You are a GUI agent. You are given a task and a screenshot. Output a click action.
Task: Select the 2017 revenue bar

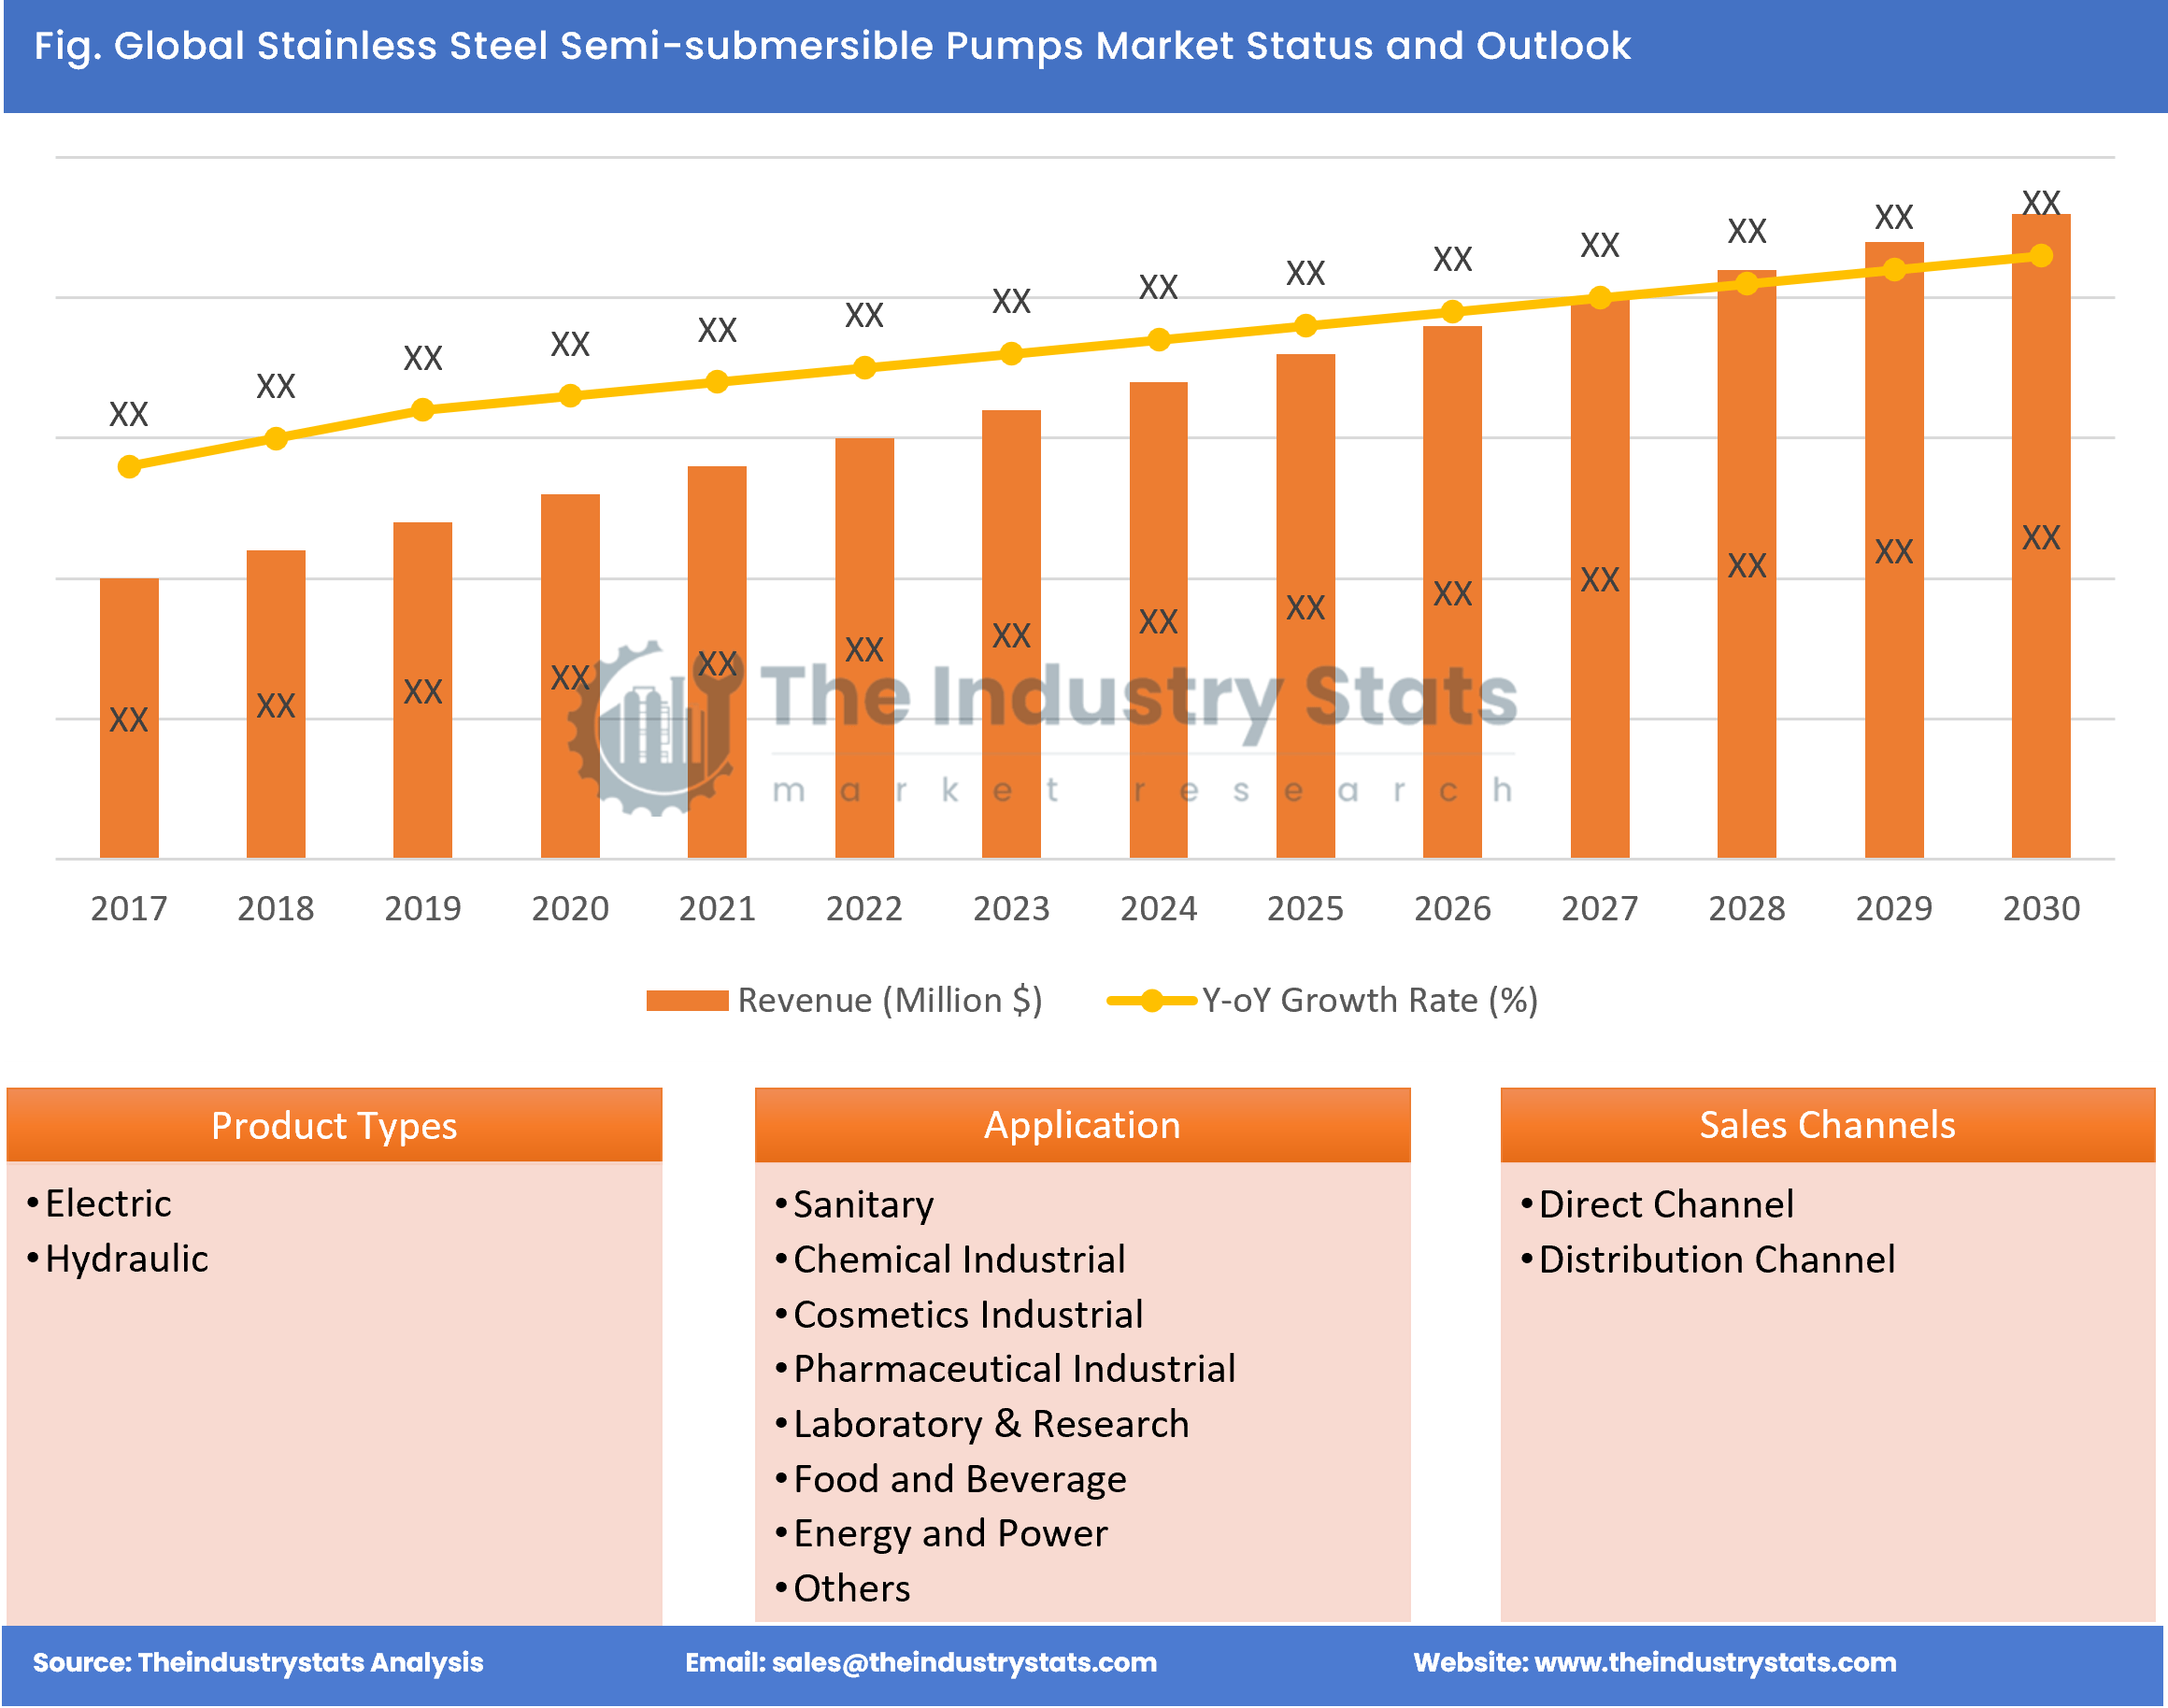click(129, 718)
